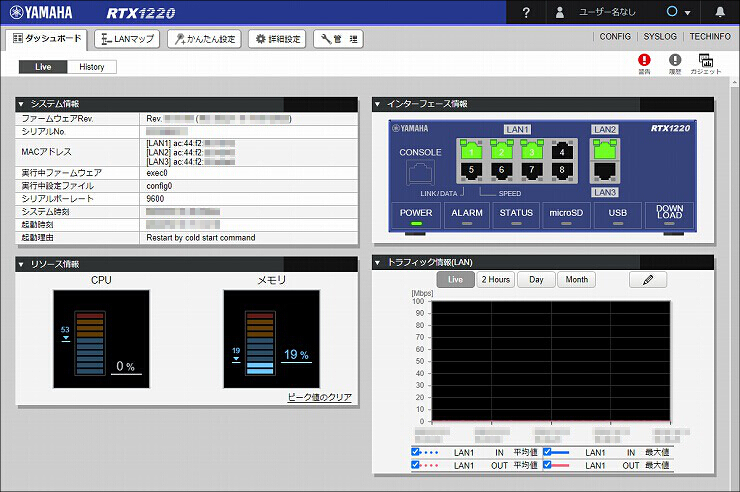Click the YAMAHA logo in the header
The width and height of the screenshot is (740, 492).
point(41,12)
